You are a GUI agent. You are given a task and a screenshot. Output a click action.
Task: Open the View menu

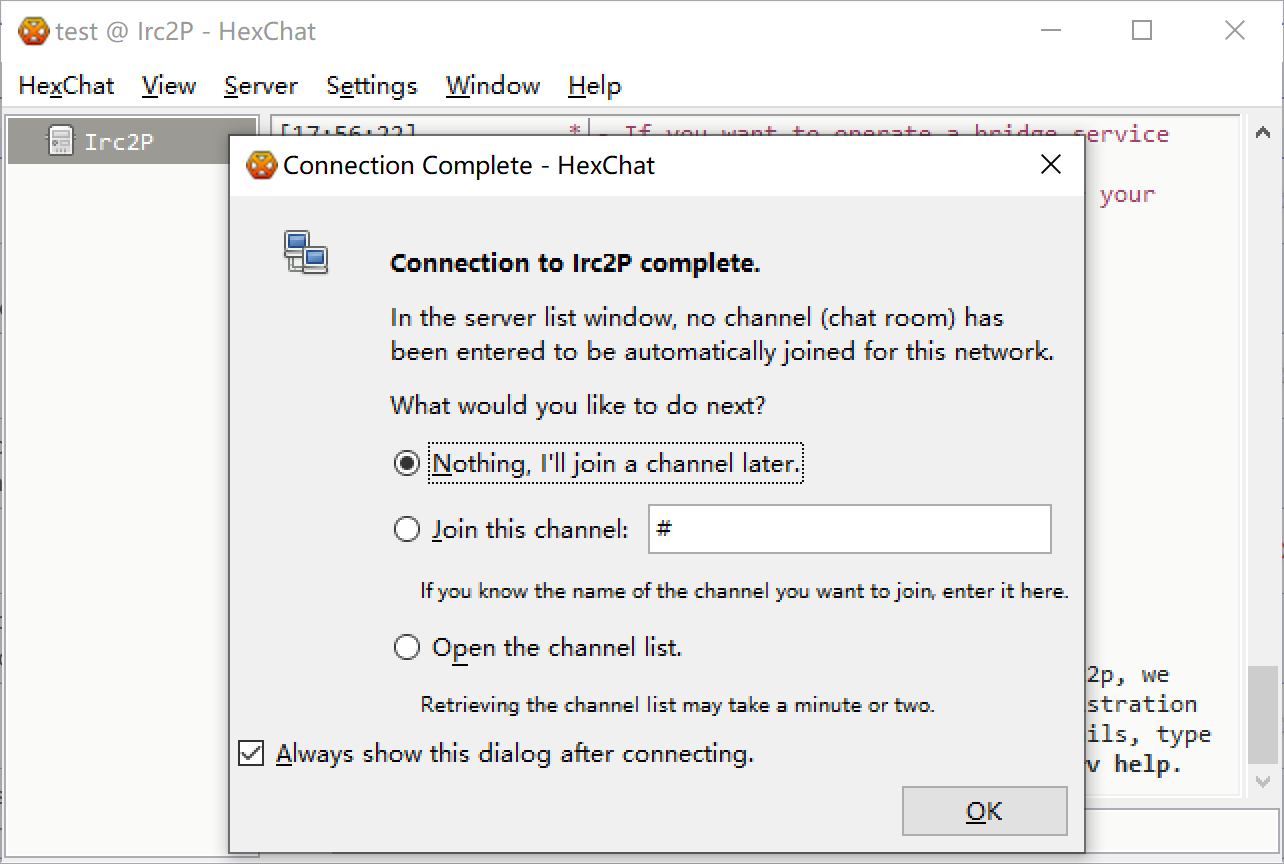168,86
